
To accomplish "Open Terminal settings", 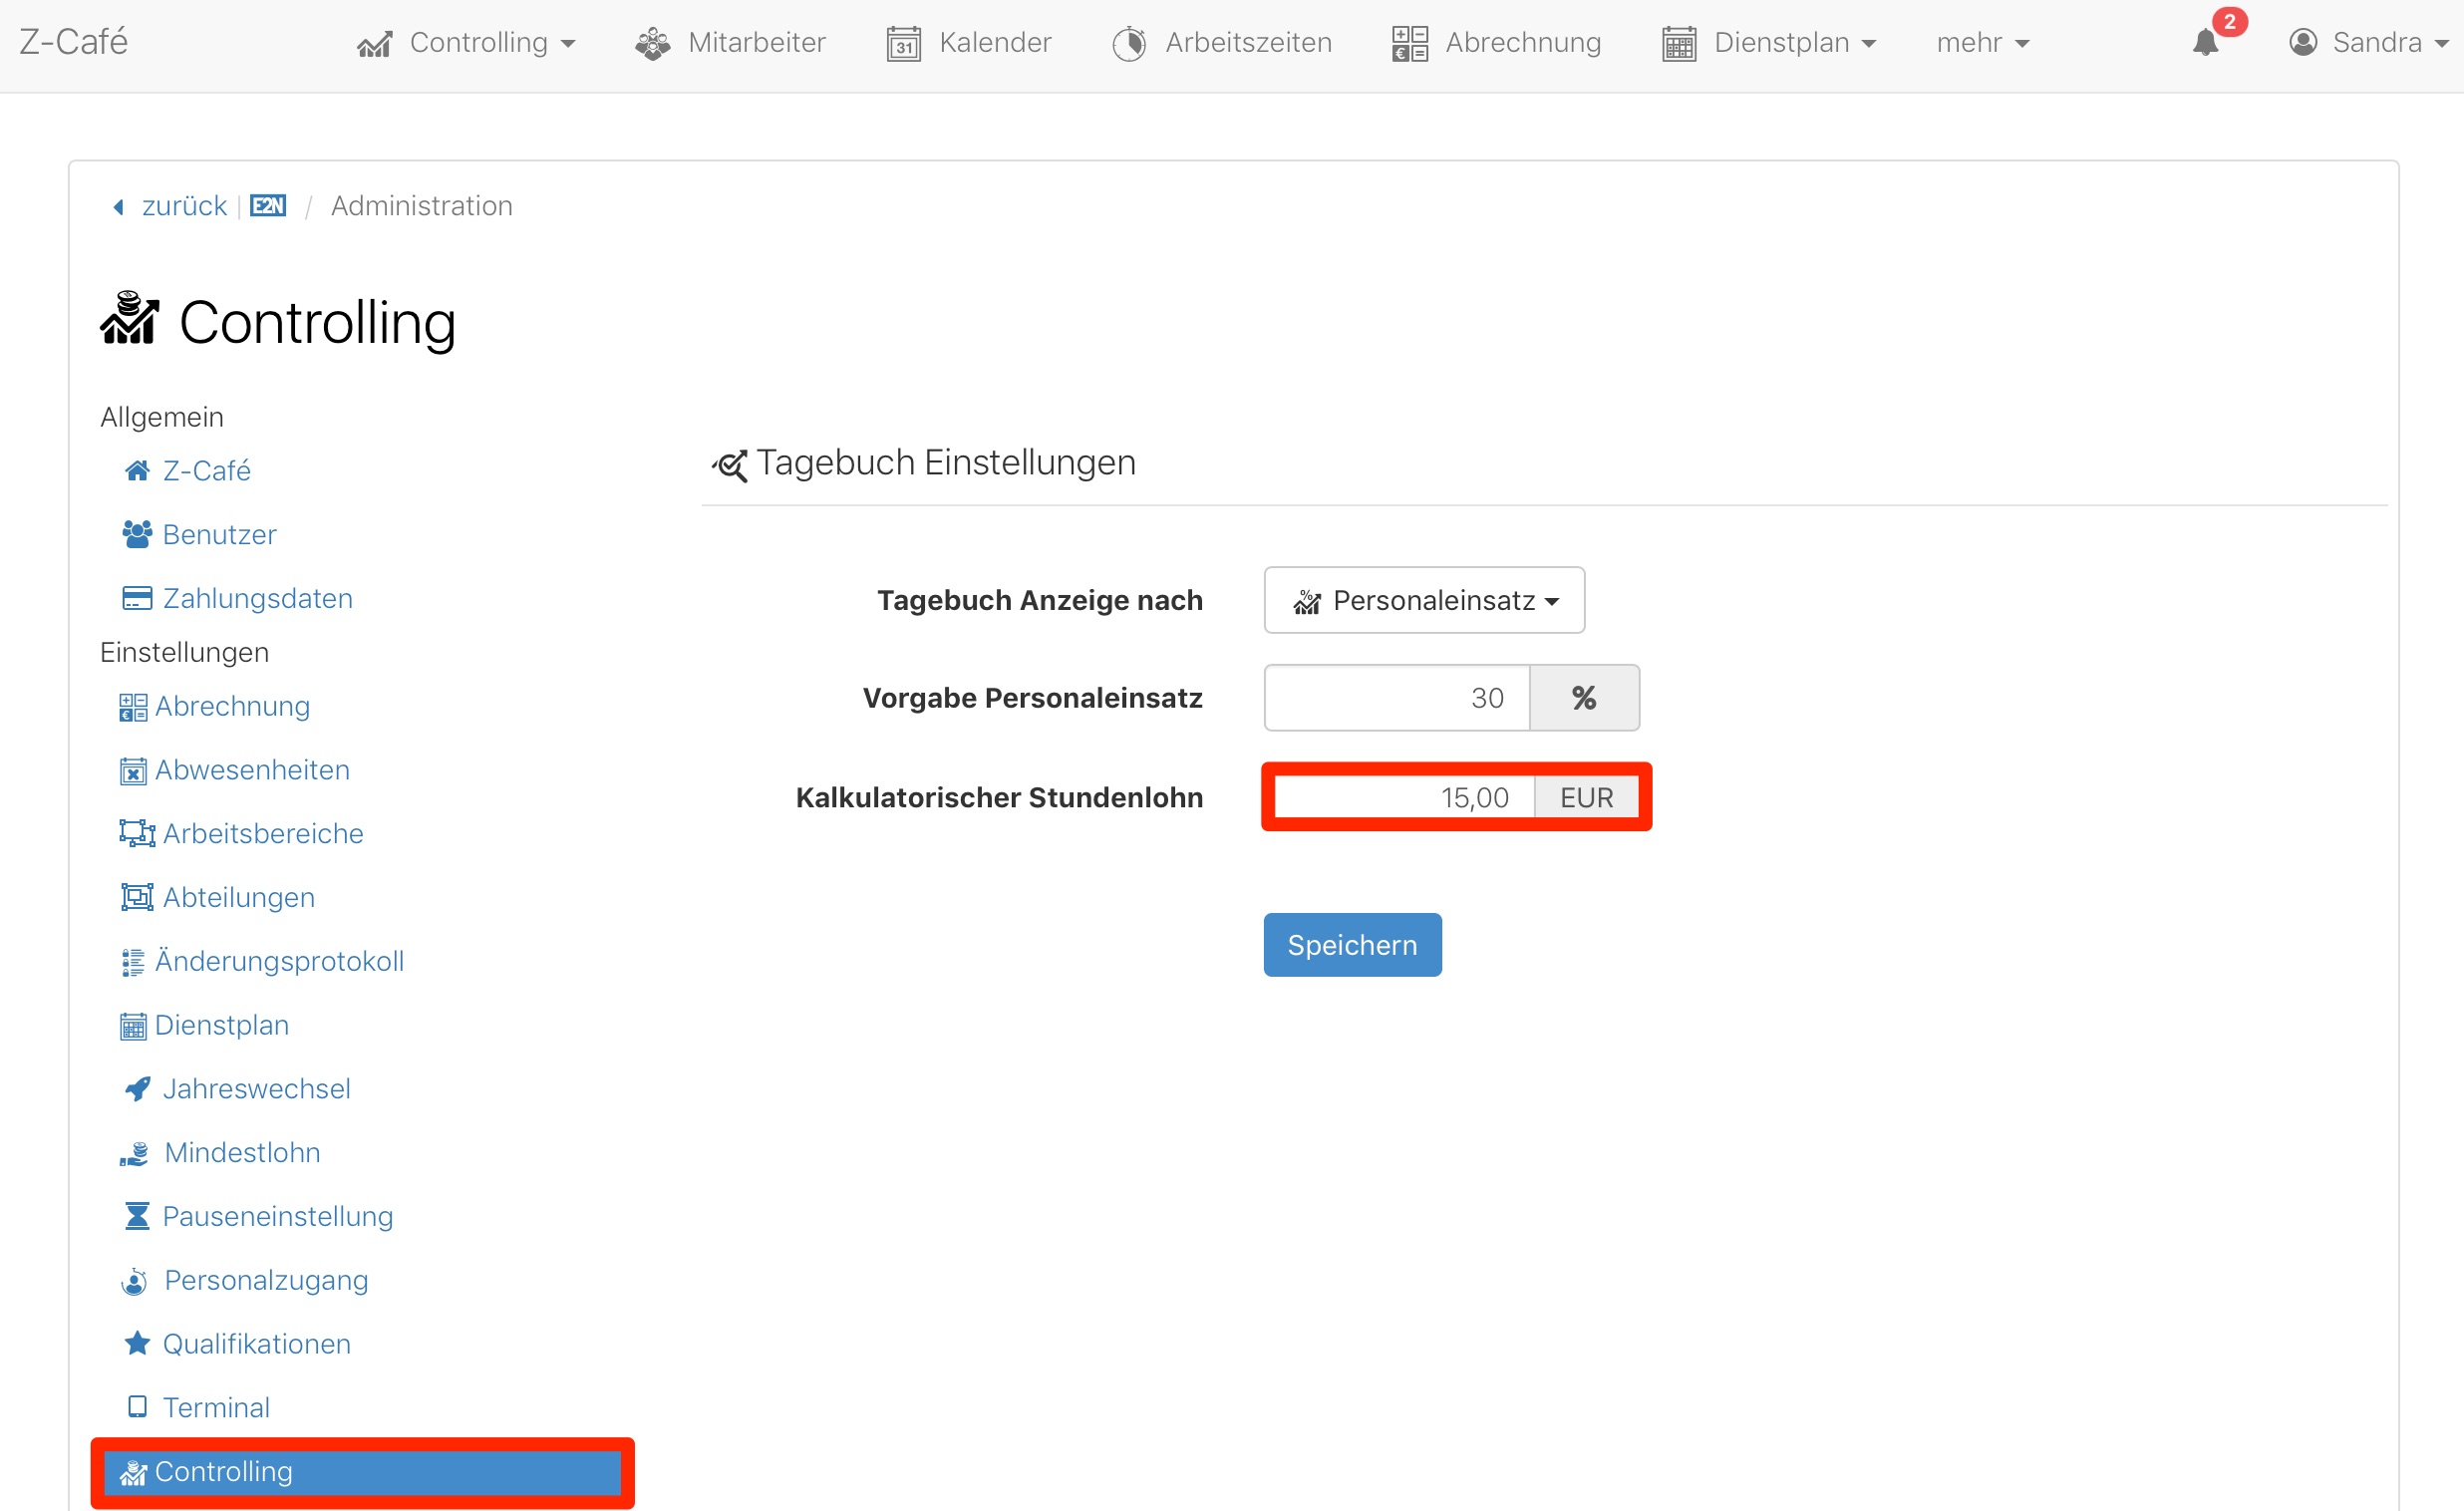I will (x=217, y=1409).
